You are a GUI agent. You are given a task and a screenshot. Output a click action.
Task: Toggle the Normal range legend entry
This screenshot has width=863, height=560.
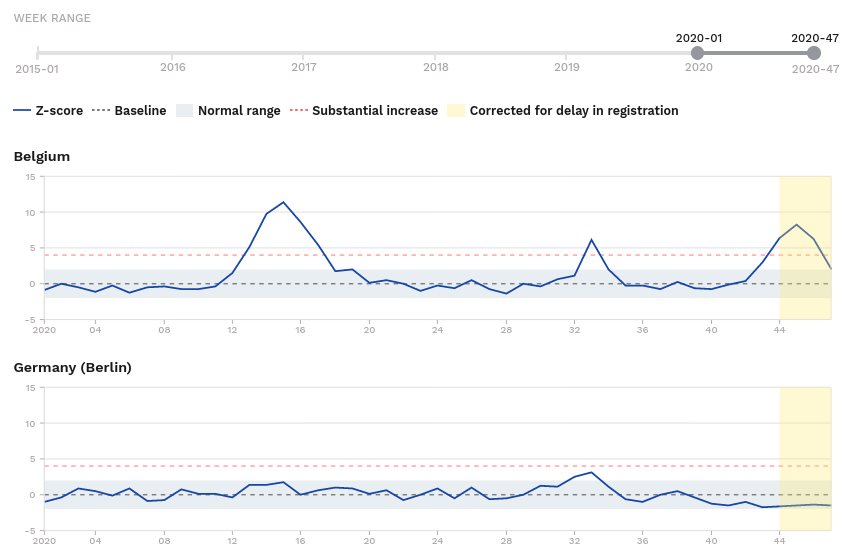[238, 110]
